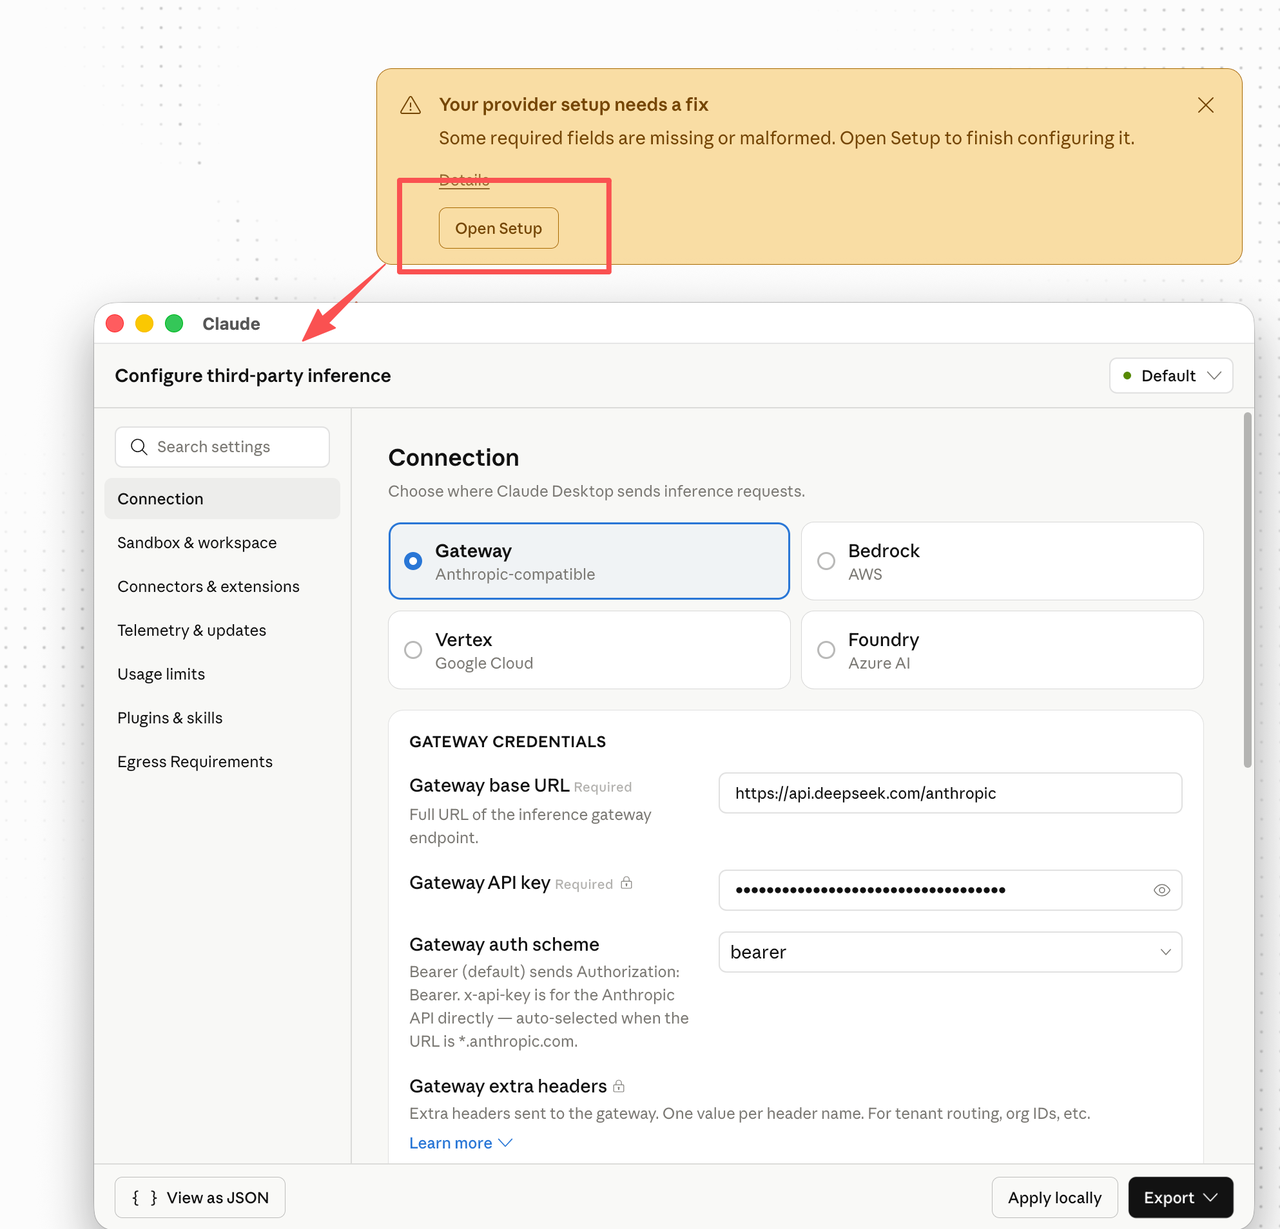
Task: Click the Configure third-party inference title
Action: [253, 376]
